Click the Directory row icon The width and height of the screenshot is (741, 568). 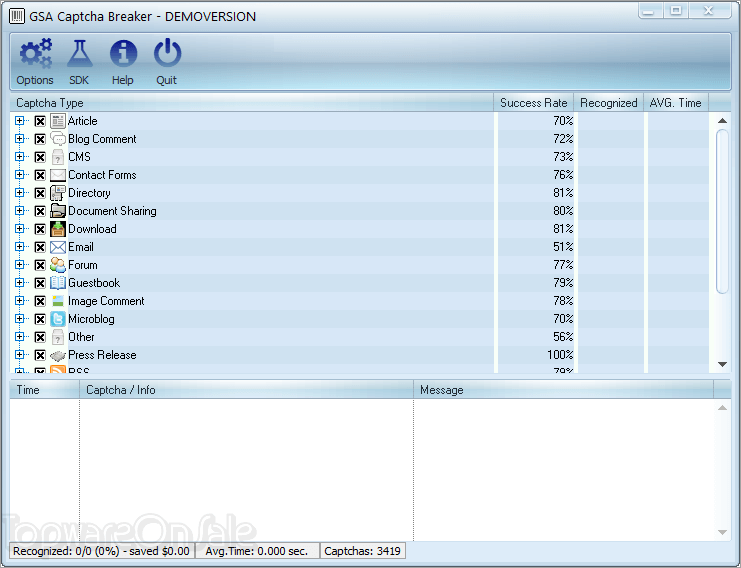pyautogui.click(x=58, y=193)
